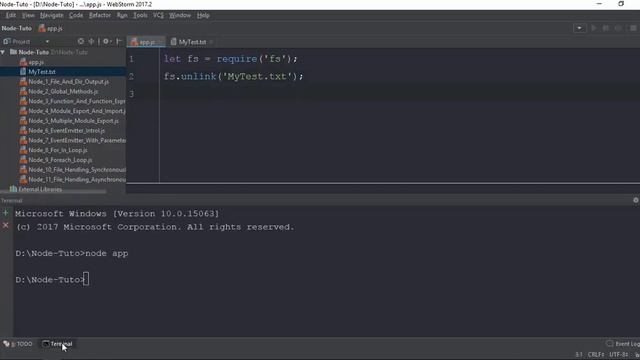Click the MyTest.txt file icon in tree
The height and width of the screenshot is (360, 640).
[23, 72]
